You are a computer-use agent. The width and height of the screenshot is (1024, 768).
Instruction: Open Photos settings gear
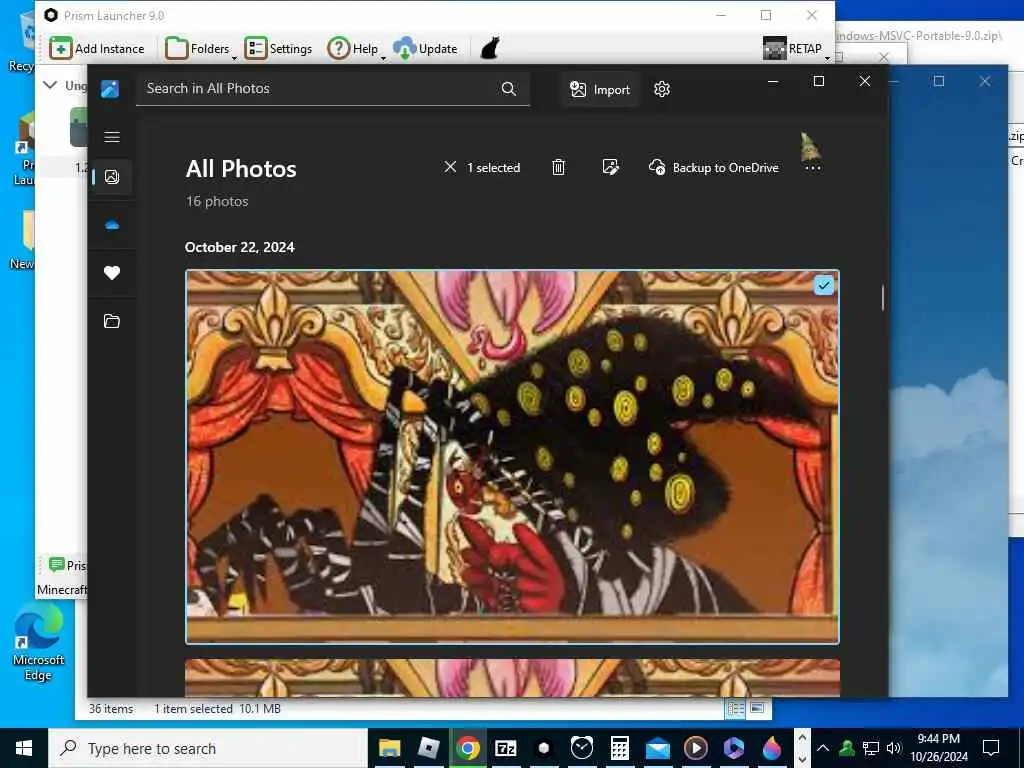click(662, 89)
